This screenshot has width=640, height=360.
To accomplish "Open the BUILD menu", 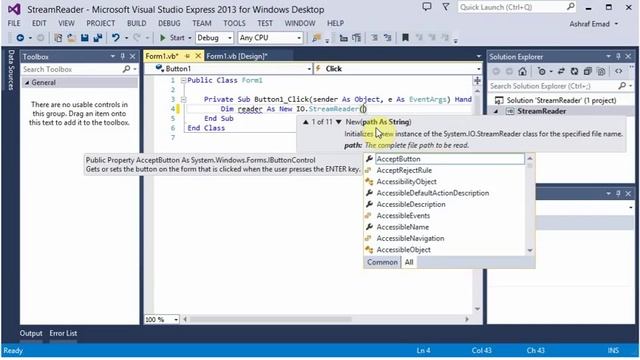I will [136, 23].
